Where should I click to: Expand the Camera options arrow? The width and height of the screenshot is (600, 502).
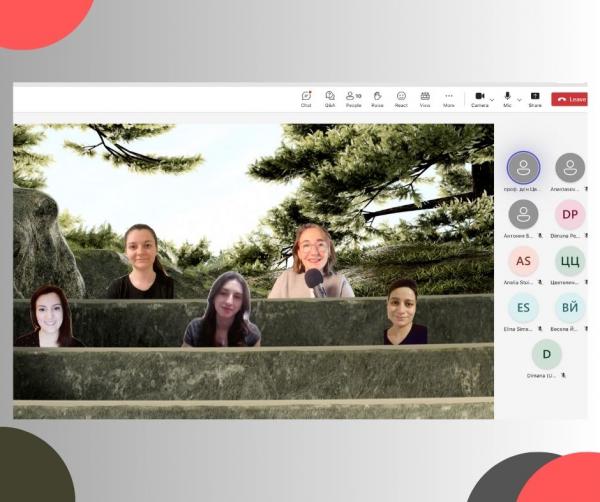(492, 100)
